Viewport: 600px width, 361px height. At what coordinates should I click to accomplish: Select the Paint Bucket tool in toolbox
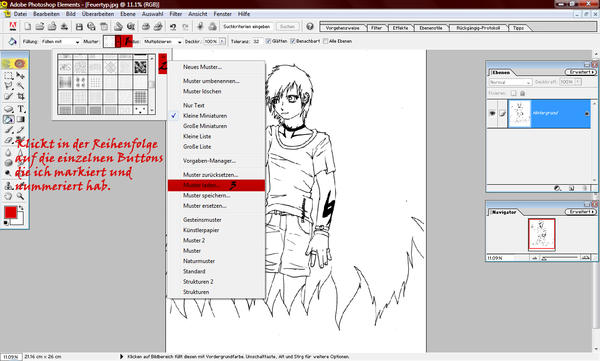pos(8,119)
